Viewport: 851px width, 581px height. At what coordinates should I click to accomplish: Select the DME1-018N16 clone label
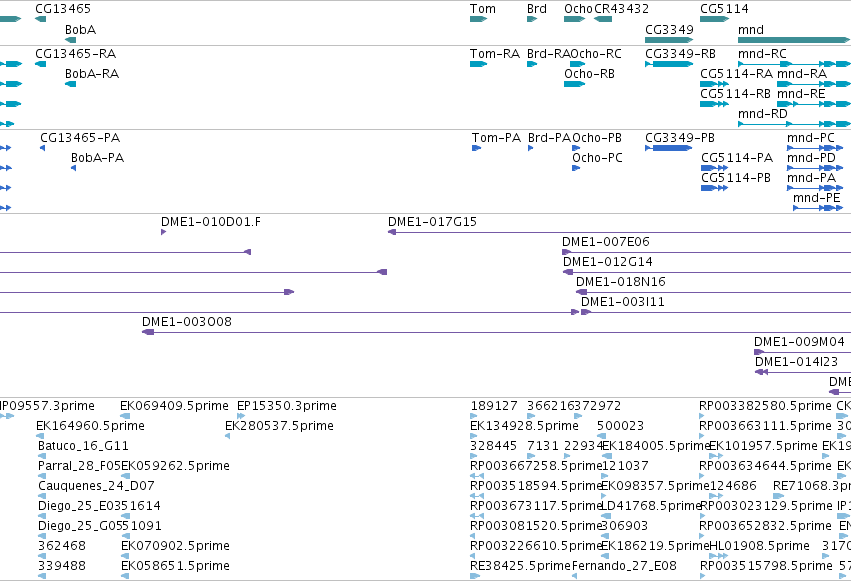tap(621, 282)
